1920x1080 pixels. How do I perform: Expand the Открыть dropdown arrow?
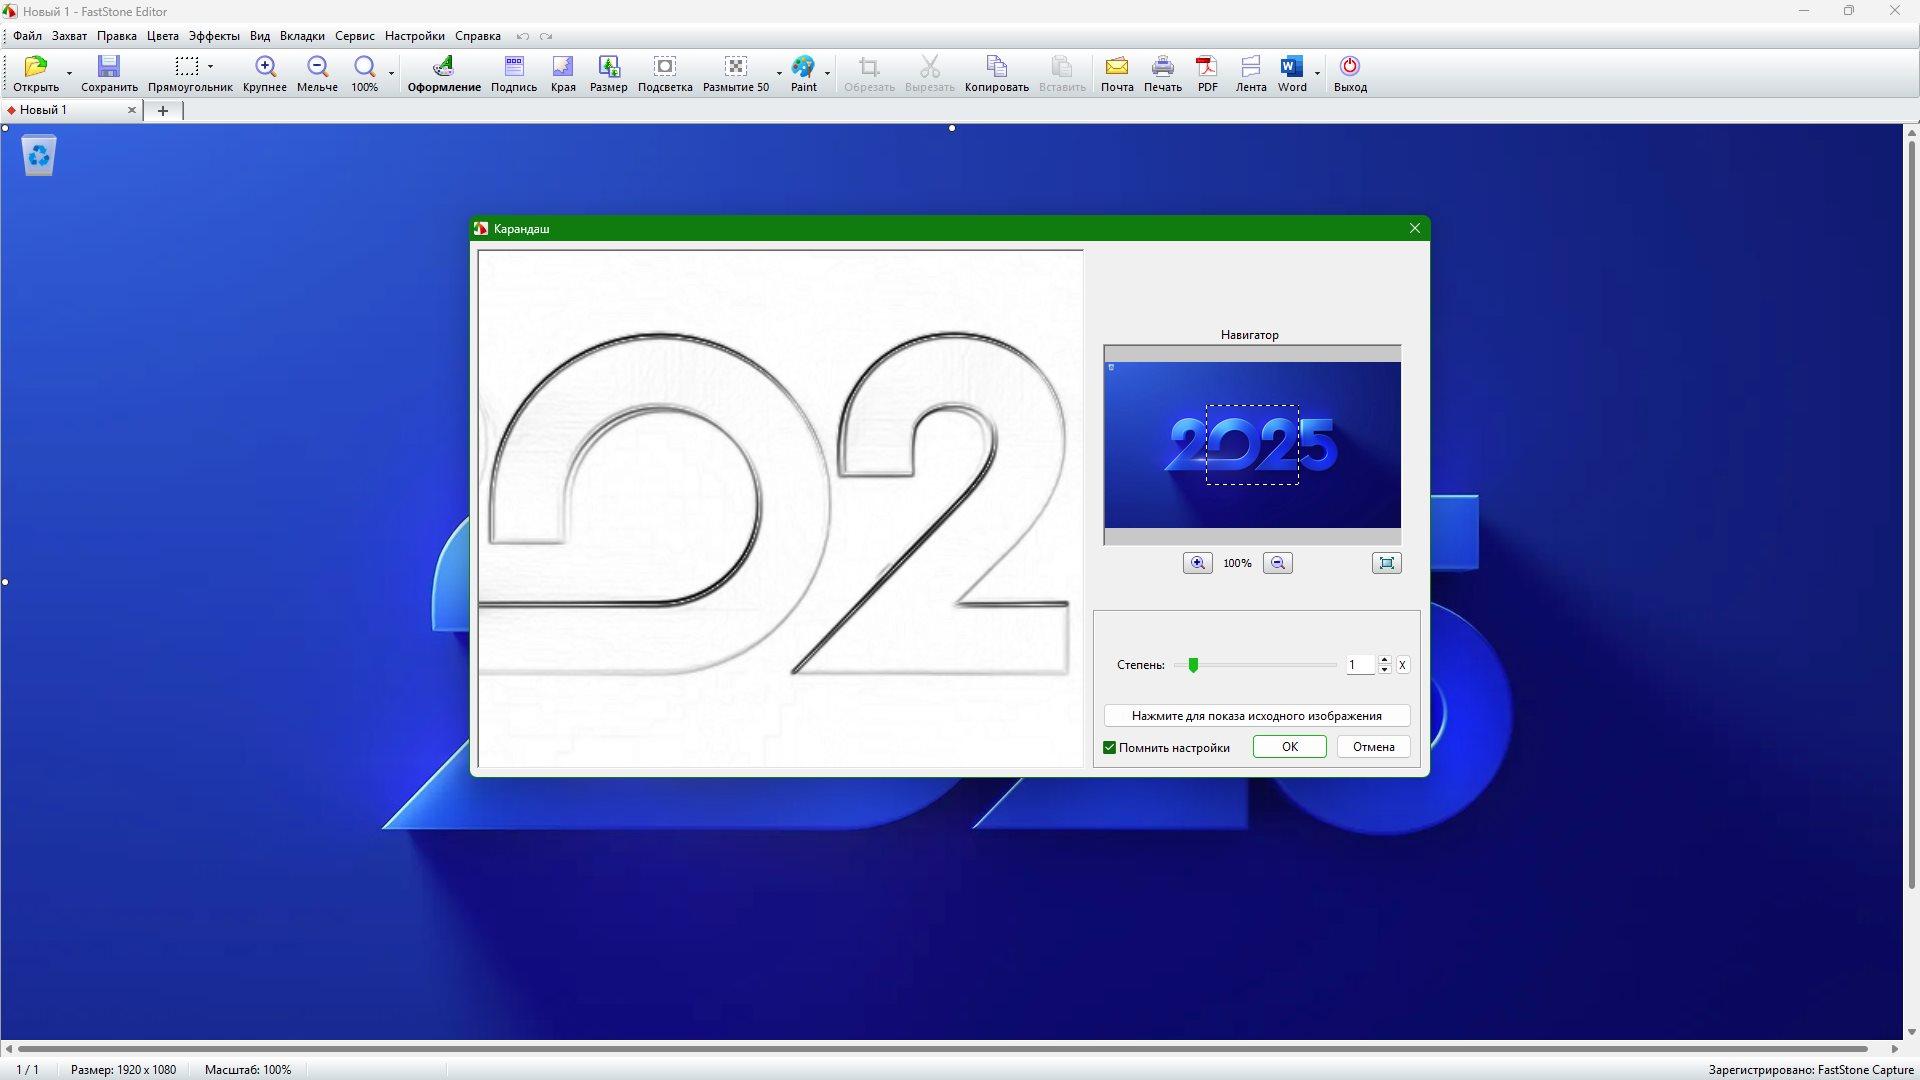click(x=69, y=73)
